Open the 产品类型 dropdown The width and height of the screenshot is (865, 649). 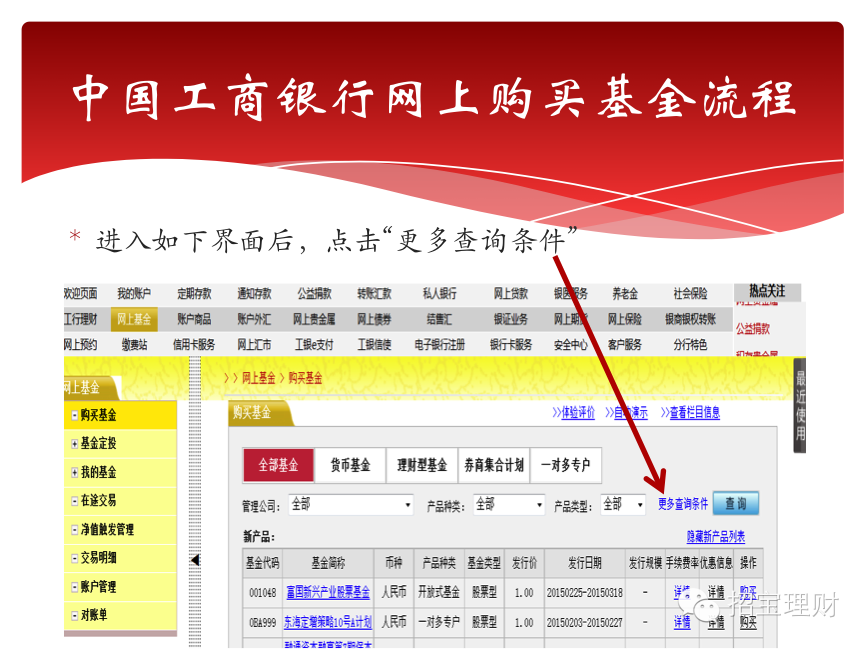pyautogui.click(x=623, y=504)
